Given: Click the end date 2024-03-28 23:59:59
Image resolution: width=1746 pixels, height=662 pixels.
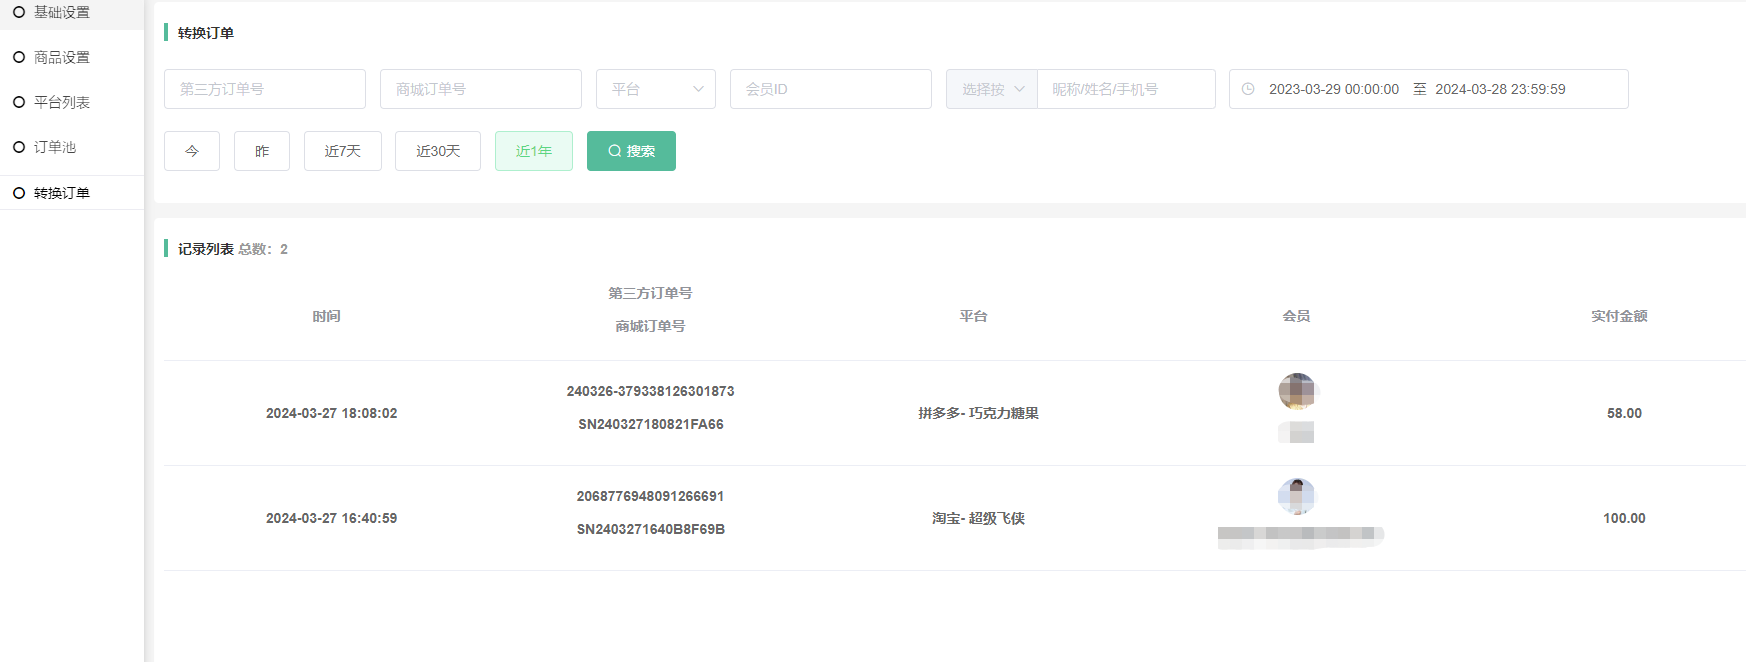Looking at the screenshot, I should (x=1500, y=89).
